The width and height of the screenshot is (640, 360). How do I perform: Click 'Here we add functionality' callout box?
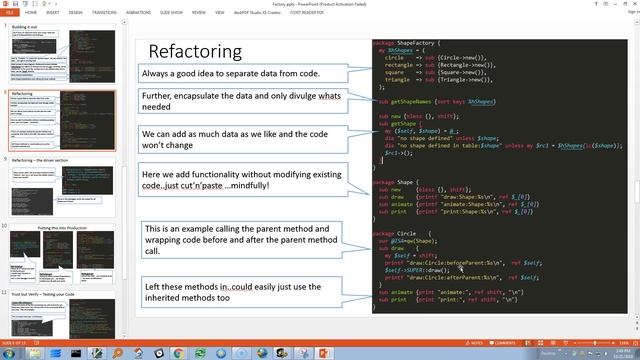[243, 180]
